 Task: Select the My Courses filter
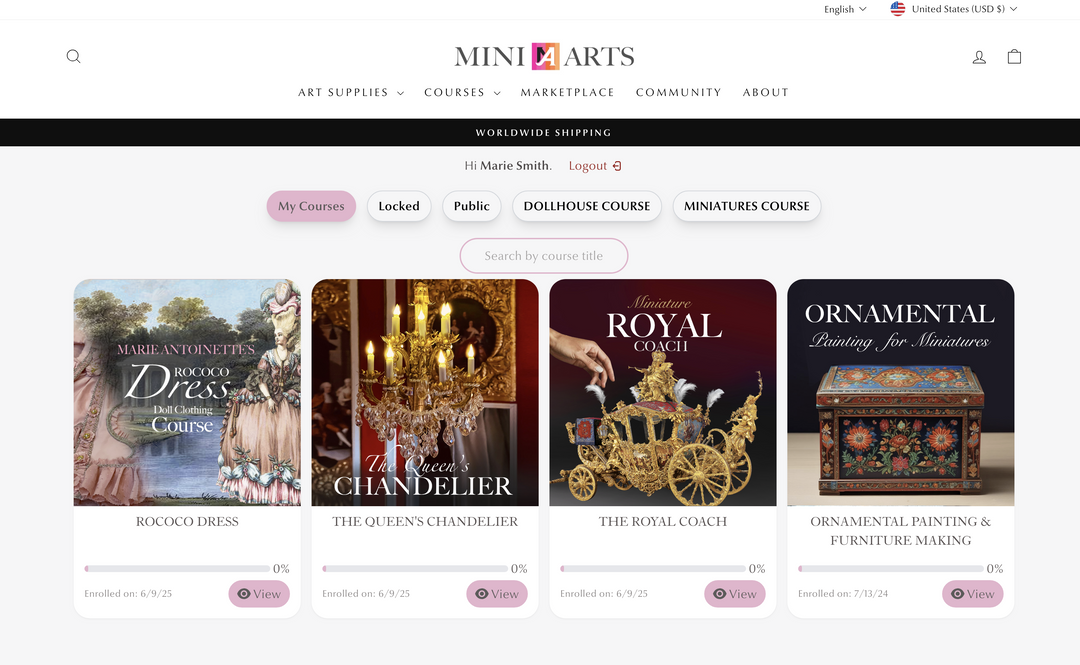pyautogui.click(x=311, y=206)
